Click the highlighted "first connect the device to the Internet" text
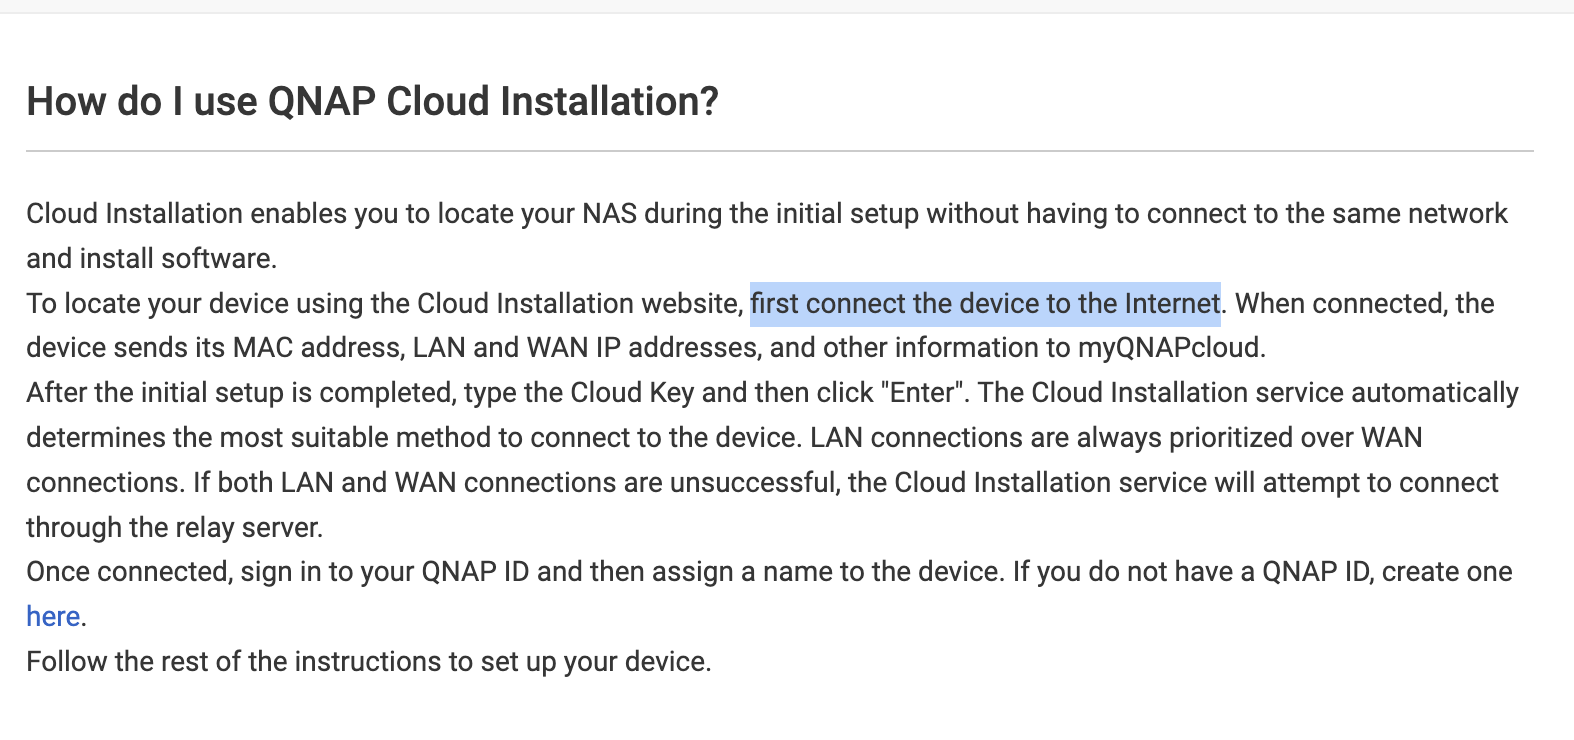Screen dimensions: 1574x740 click(x=985, y=303)
